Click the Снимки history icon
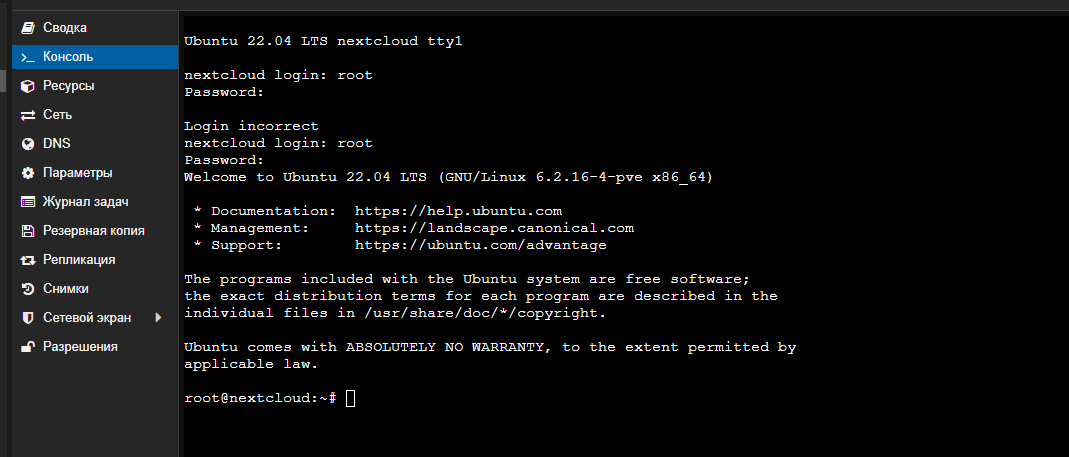Screen dimensions: 1069x457 (27, 289)
